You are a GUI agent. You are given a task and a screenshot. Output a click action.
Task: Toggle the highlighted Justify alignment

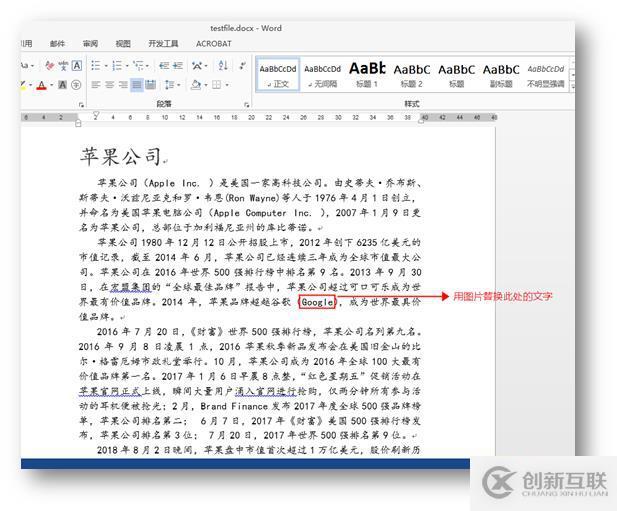pyautogui.click(x=137, y=85)
